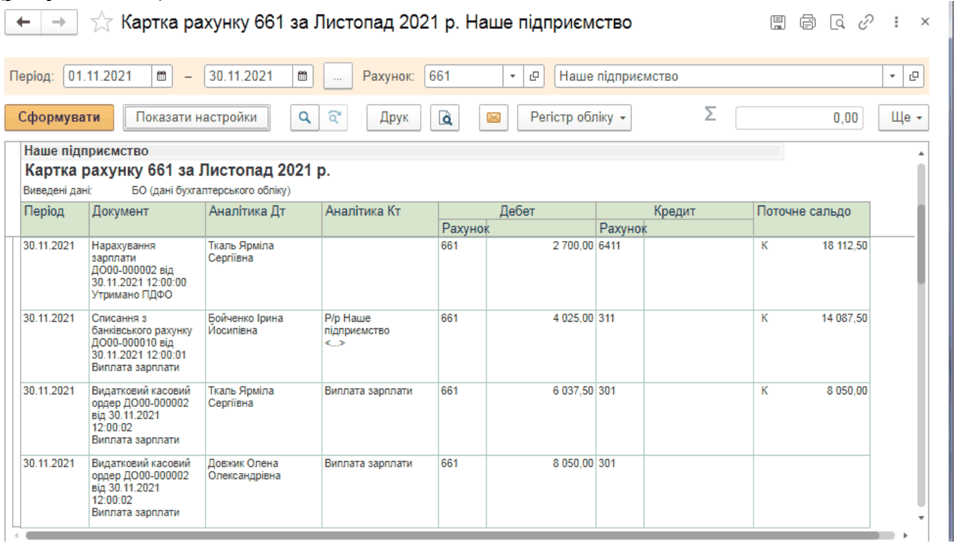The height and width of the screenshot is (542, 954).
Task: Open the Ще menu
Action: [904, 117]
